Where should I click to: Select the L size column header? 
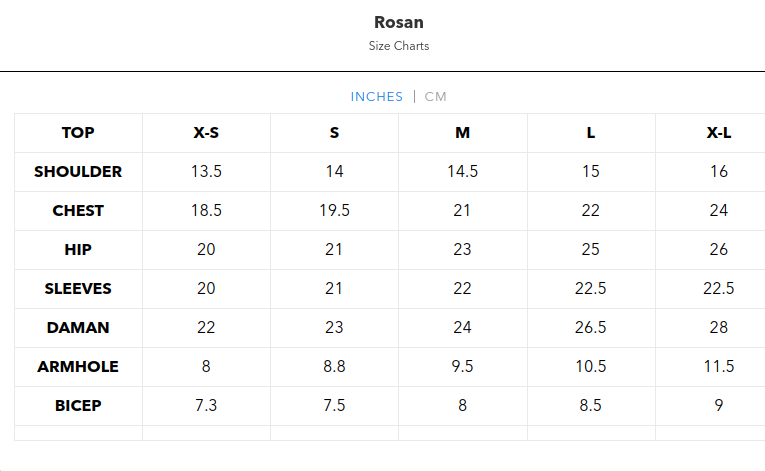(591, 133)
